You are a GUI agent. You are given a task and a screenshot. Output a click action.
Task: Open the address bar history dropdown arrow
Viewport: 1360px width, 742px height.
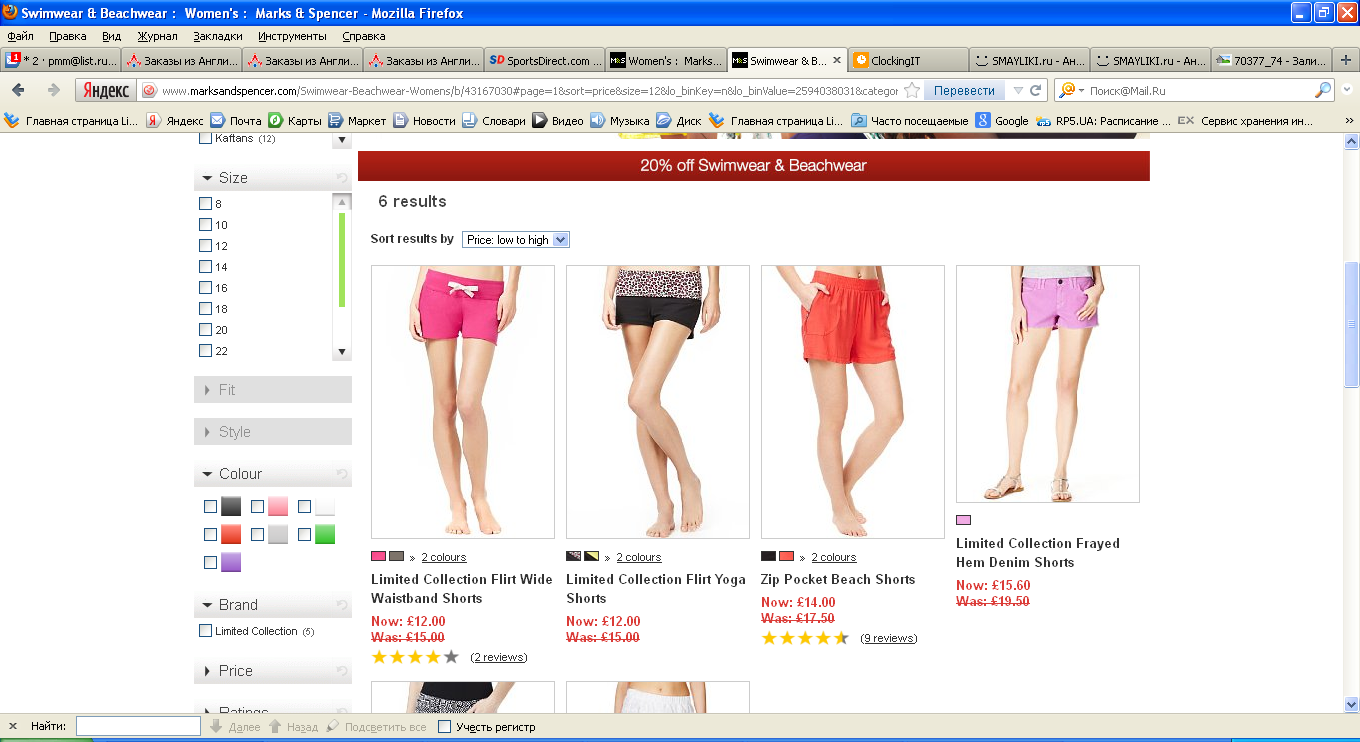point(1018,90)
